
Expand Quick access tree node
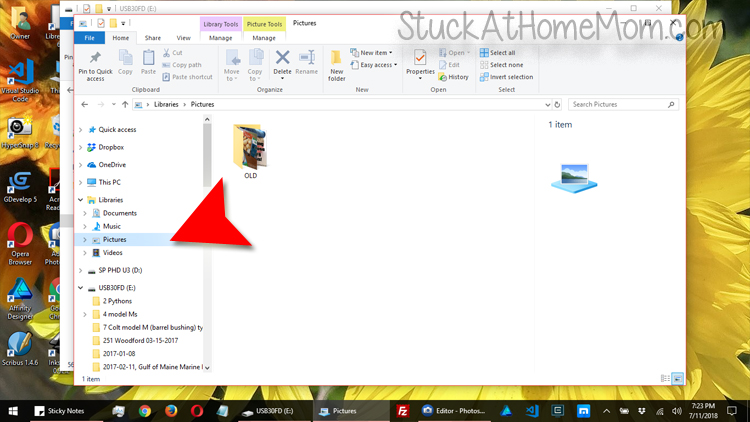(x=80, y=130)
